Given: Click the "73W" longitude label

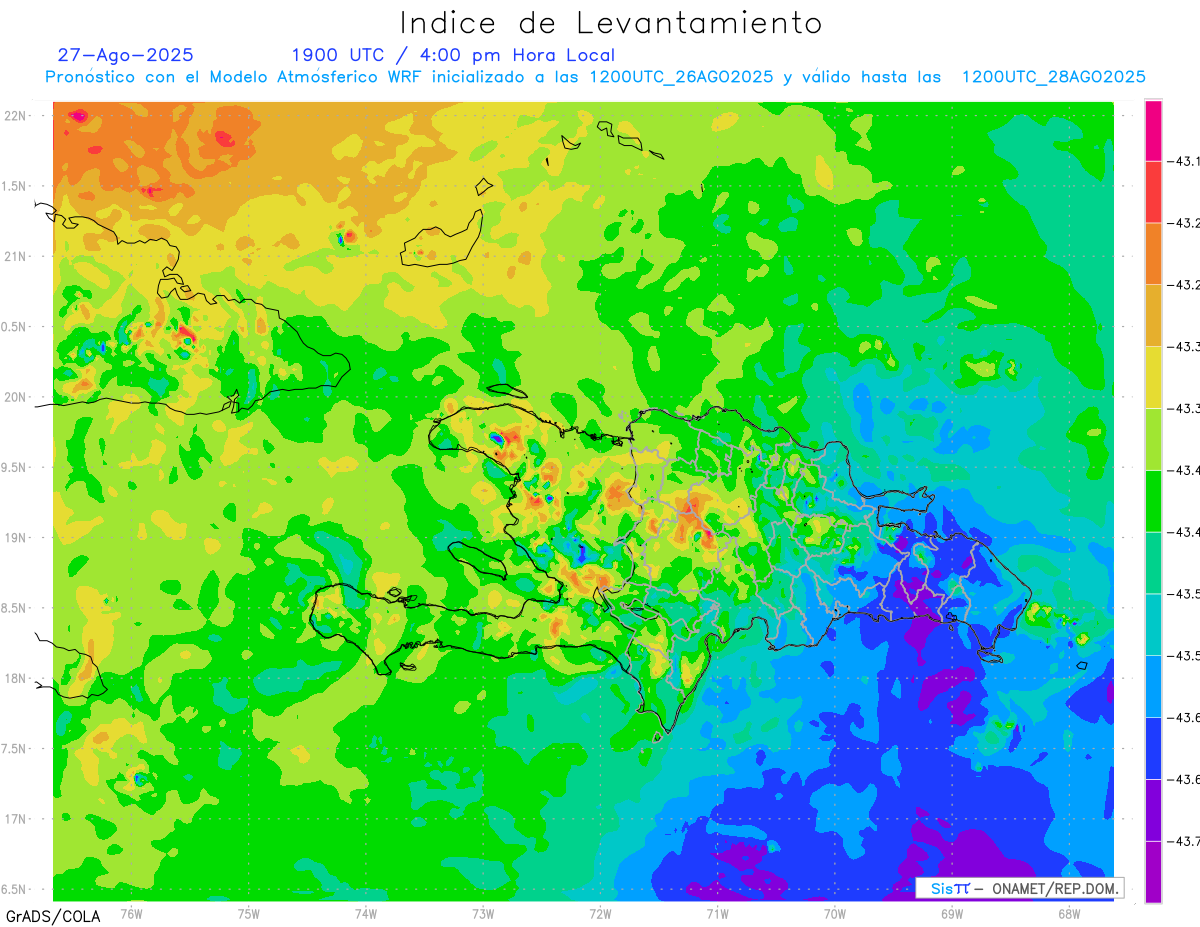Looking at the screenshot, I should click(x=483, y=913).
